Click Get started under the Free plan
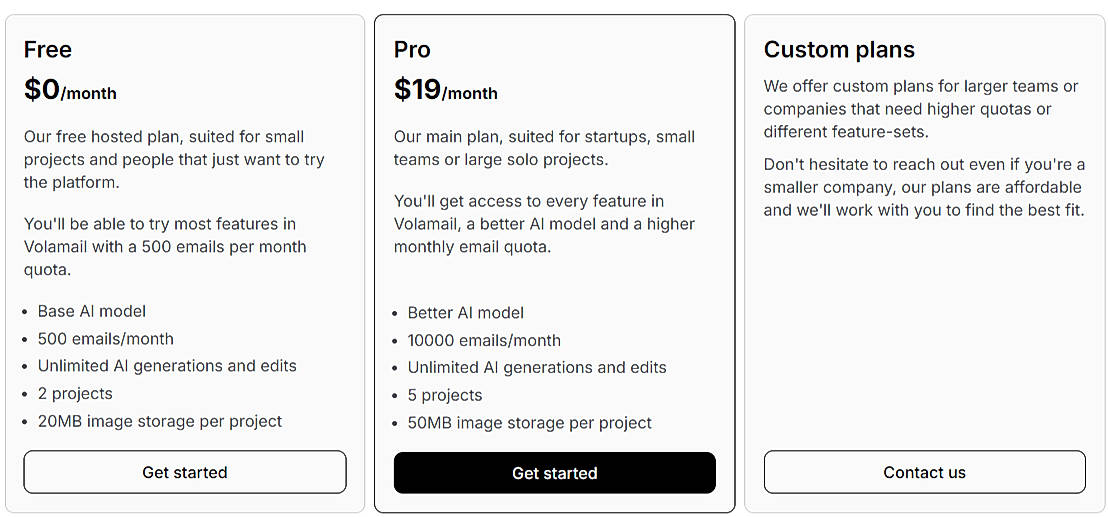1108x517 pixels. [185, 472]
